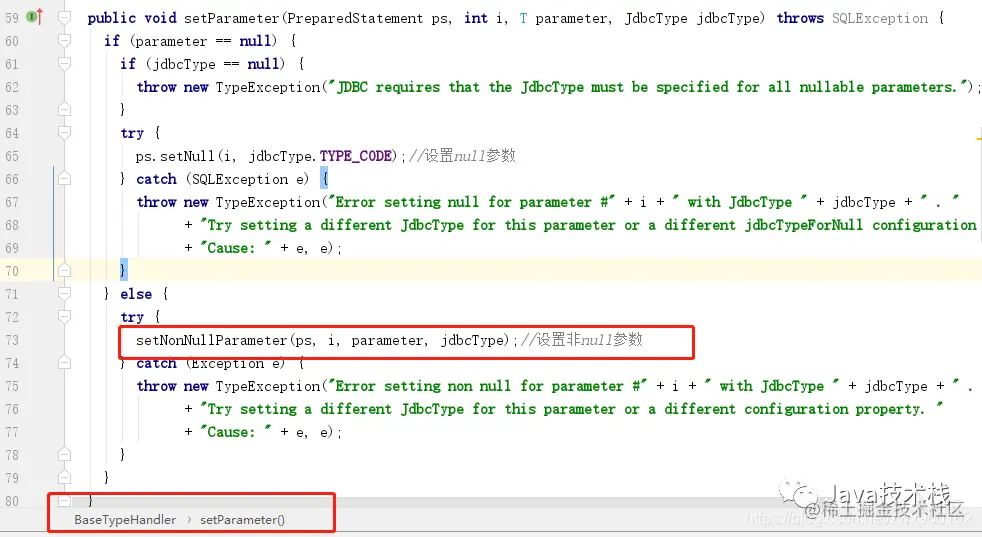The width and height of the screenshot is (982, 537).
Task: Click the 'Error setting null for parameter #' string
Action: (472, 202)
